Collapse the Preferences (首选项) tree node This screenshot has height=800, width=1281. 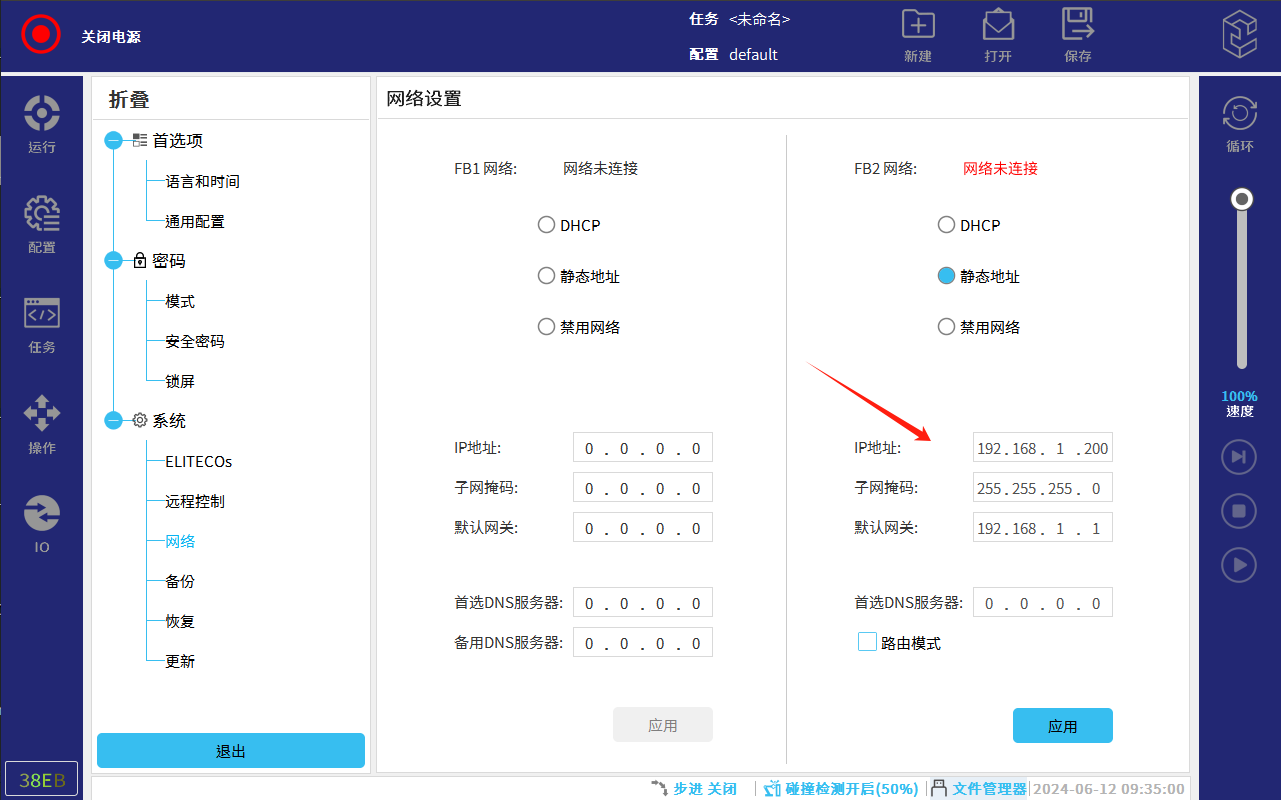tap(113, 141)
